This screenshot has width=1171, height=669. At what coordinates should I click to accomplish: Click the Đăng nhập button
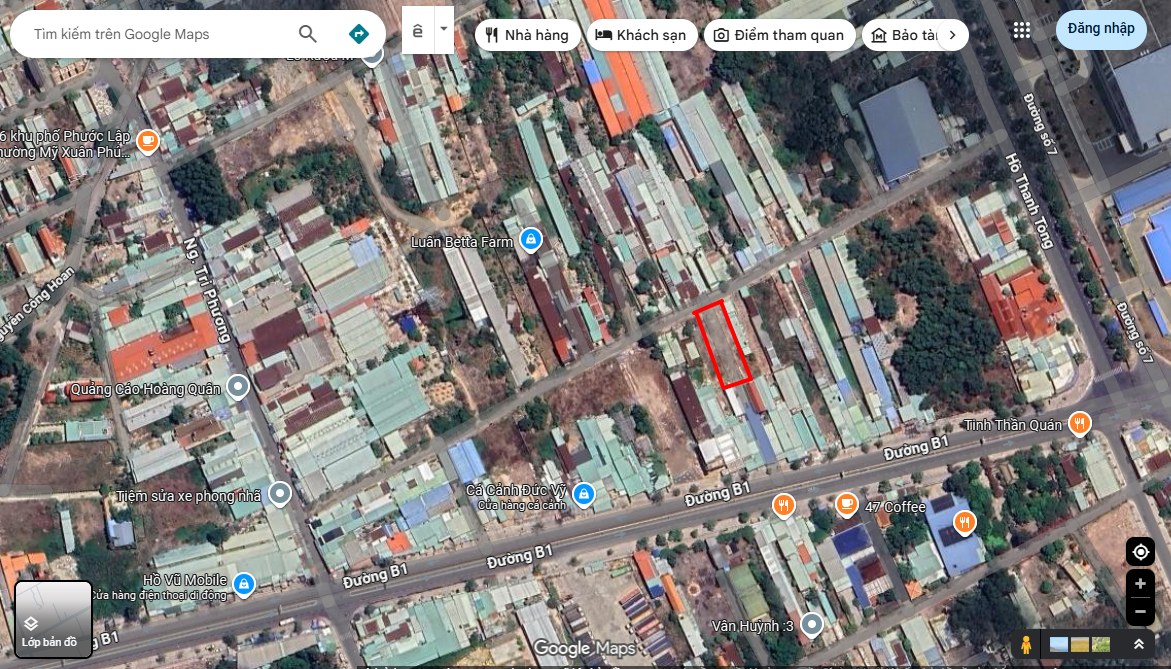pos(1100,29)
